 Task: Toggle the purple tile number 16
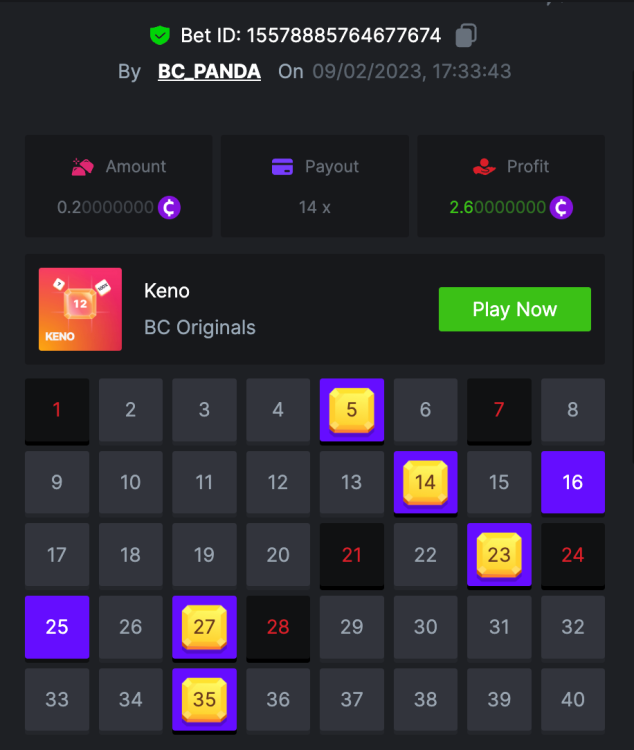coord(573,482)
